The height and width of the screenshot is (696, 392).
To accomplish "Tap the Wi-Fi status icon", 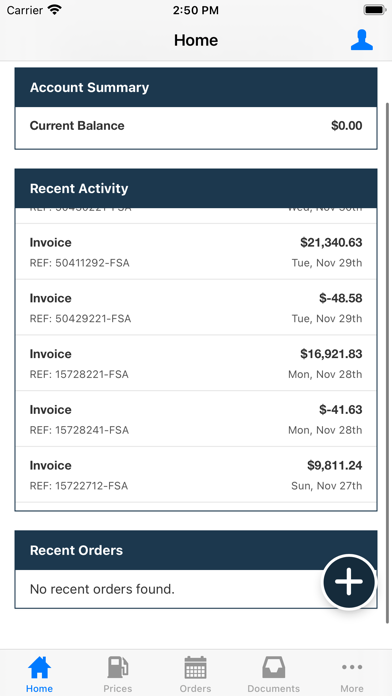I will pos(55,10).
